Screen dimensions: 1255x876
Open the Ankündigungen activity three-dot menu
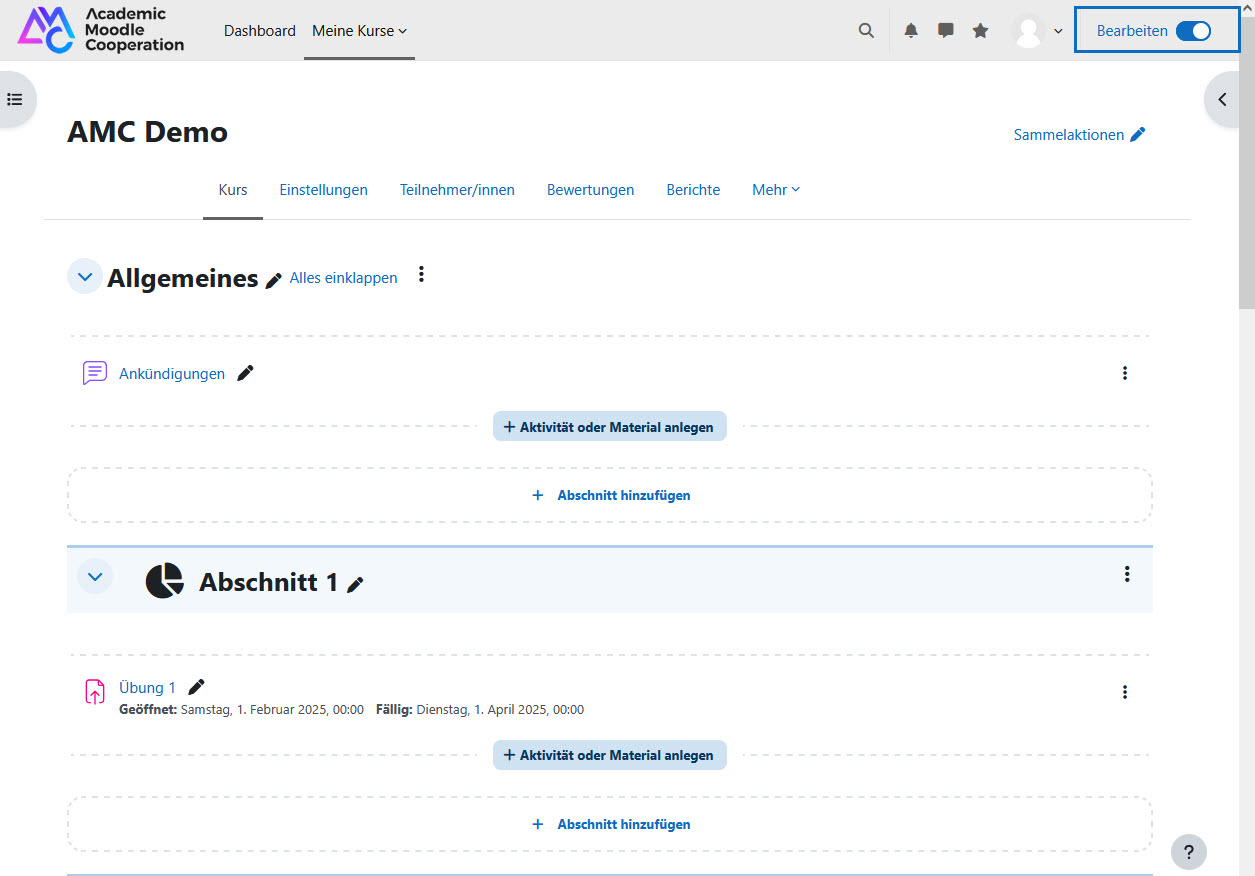[x=1125, y=373]
